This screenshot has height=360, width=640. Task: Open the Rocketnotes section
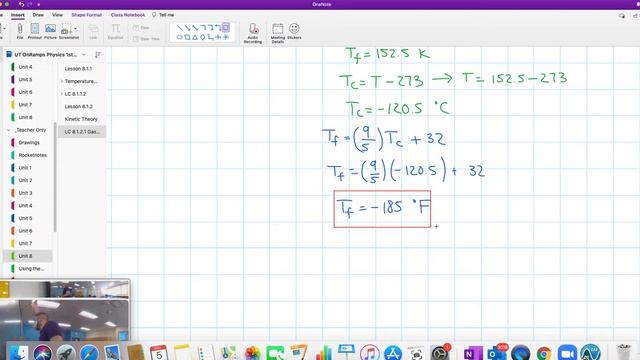click(32, 155)
